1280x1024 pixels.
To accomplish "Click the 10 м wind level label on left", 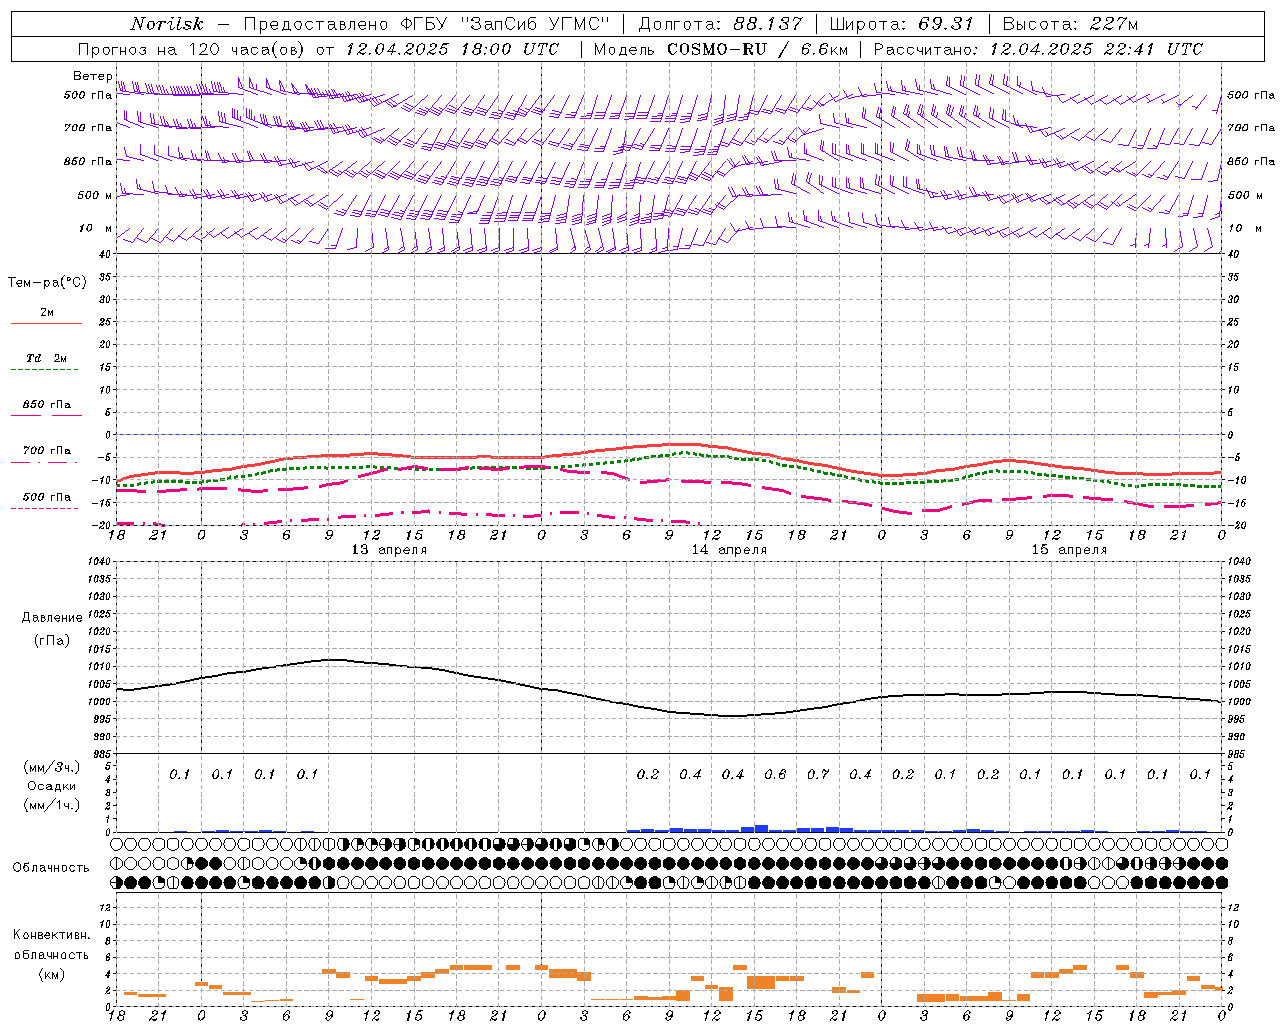I will click(95, 228).
